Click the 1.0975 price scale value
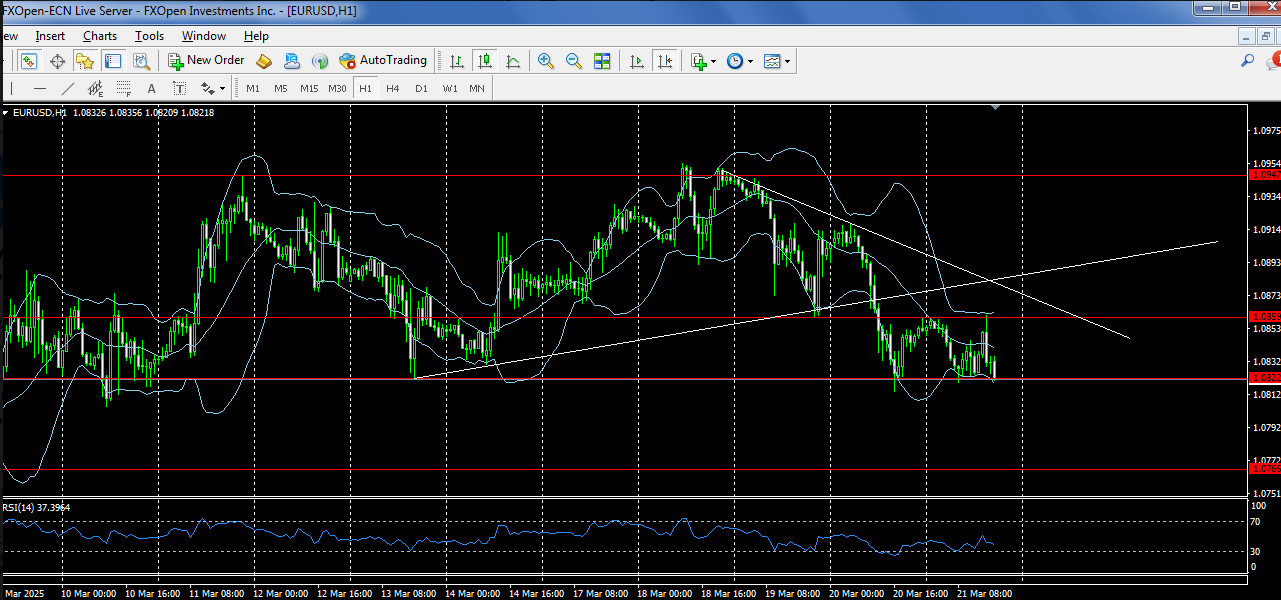The height and width of the screenshot is (600, 1281). (x=1266, y=131)
